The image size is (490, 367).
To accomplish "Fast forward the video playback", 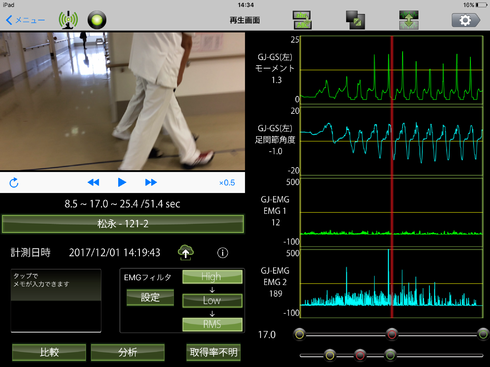I will [151, 182].
